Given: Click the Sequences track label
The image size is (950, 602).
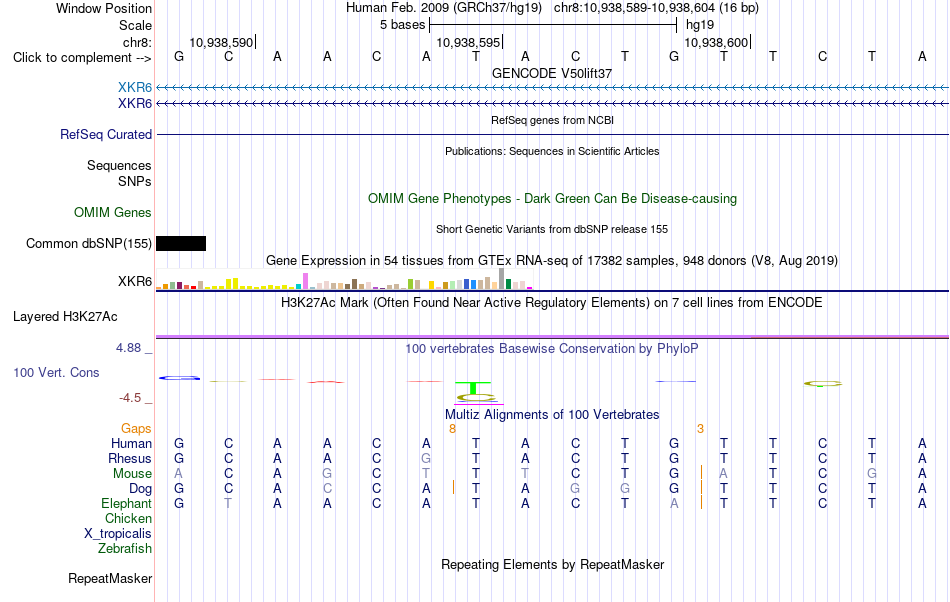Looking at the screenshot, I should pos(119,165).
